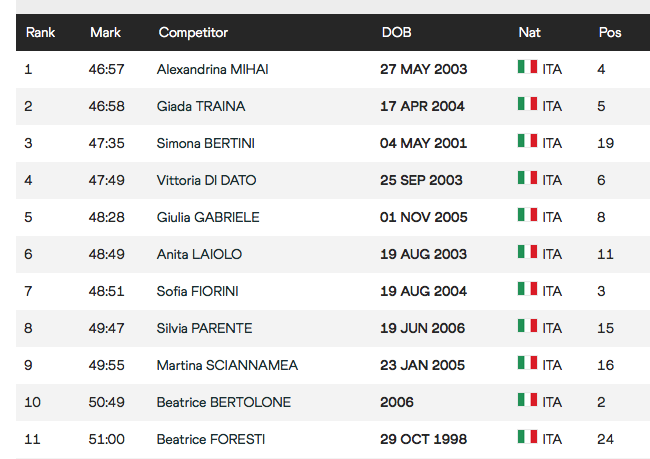Click the flag beside Giulia GABRIELE's nationality
The width and height of the screenshot is (650, 459).
[x=527, y=215]
